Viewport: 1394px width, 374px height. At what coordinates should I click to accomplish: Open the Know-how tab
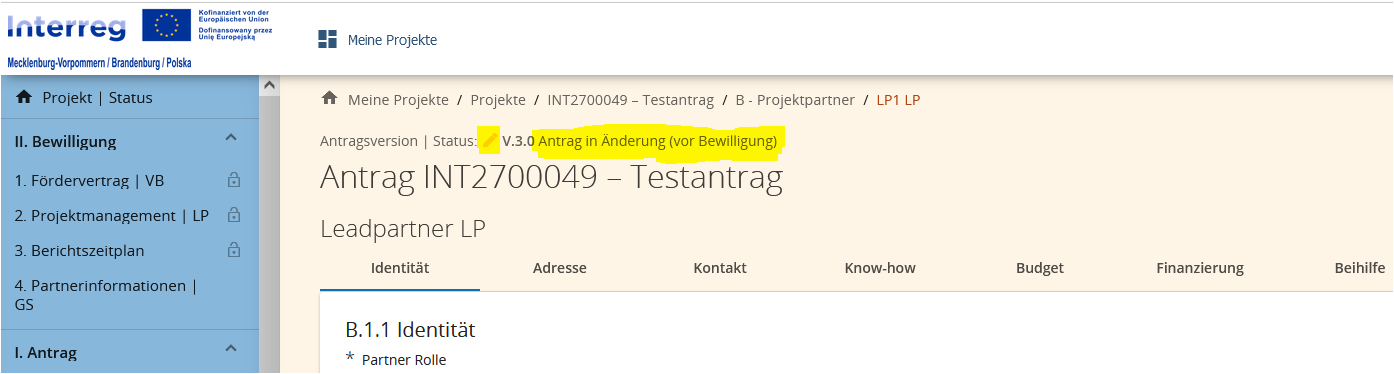click(880, 268)
